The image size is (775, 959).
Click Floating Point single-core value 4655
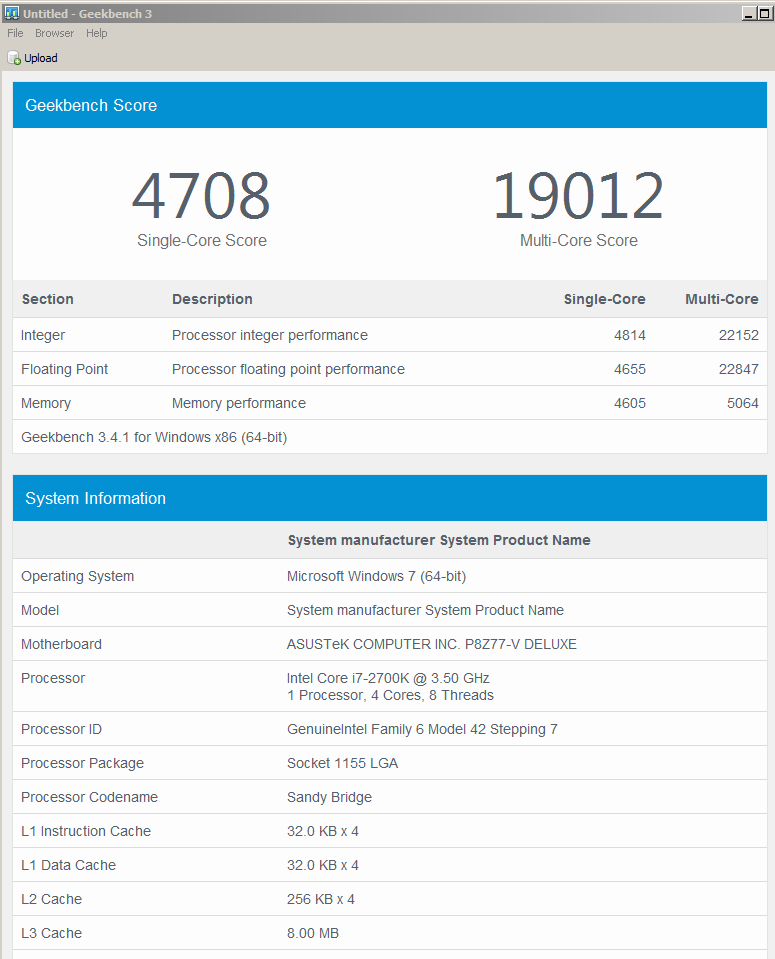pos(630,369)
